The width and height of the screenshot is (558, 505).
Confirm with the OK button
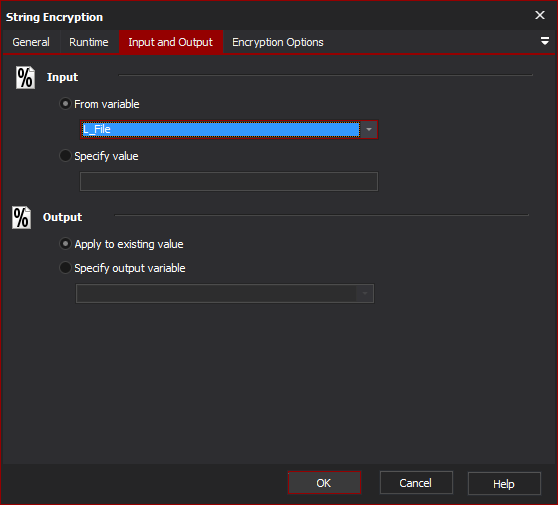pyautogui.click(x=324, y=483)
